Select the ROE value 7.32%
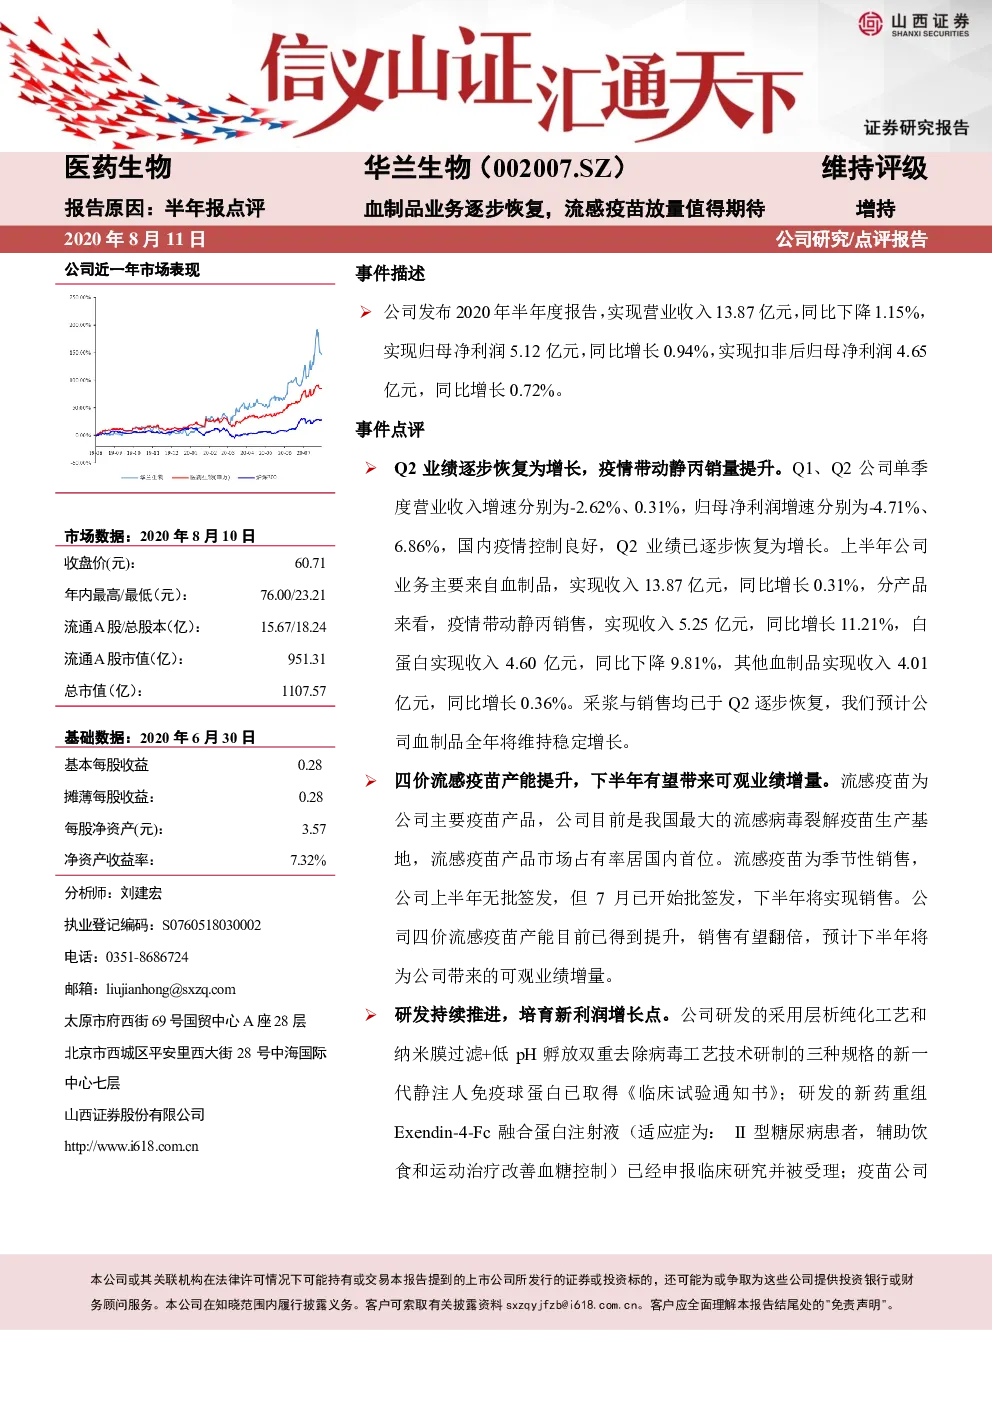 (308, 860)
